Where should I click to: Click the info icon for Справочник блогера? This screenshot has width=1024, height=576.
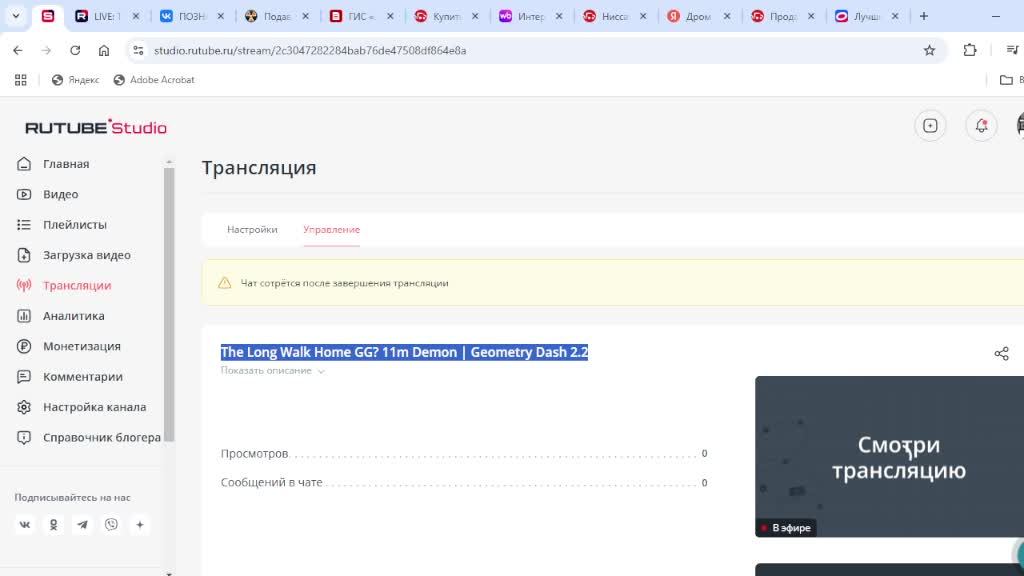[24, 438]
